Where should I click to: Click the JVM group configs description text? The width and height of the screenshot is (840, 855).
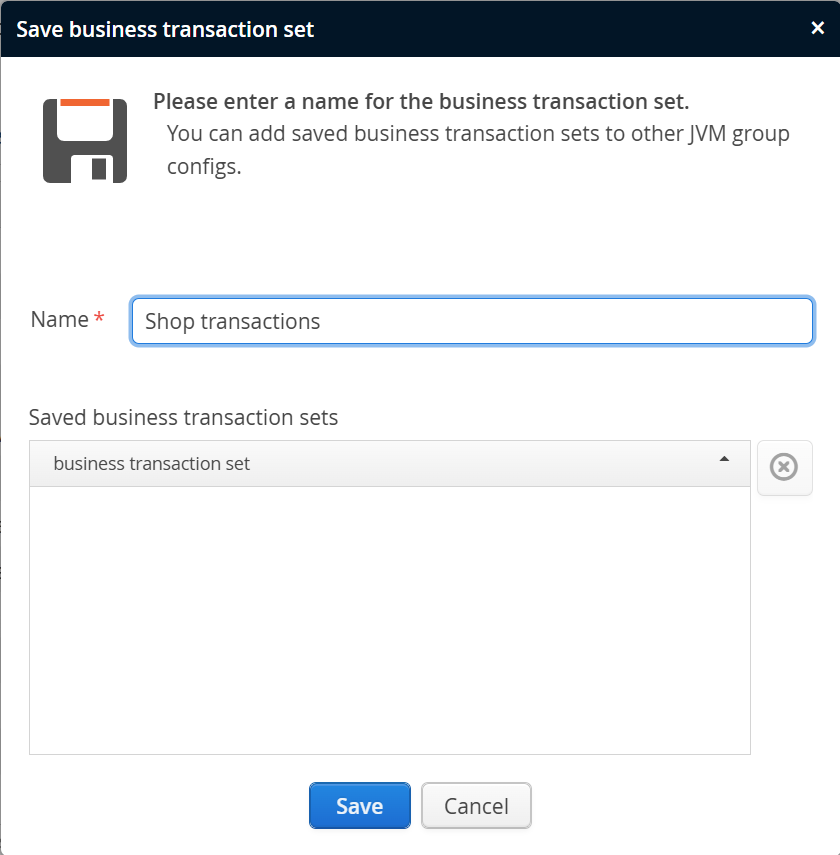tap(478, 150)
